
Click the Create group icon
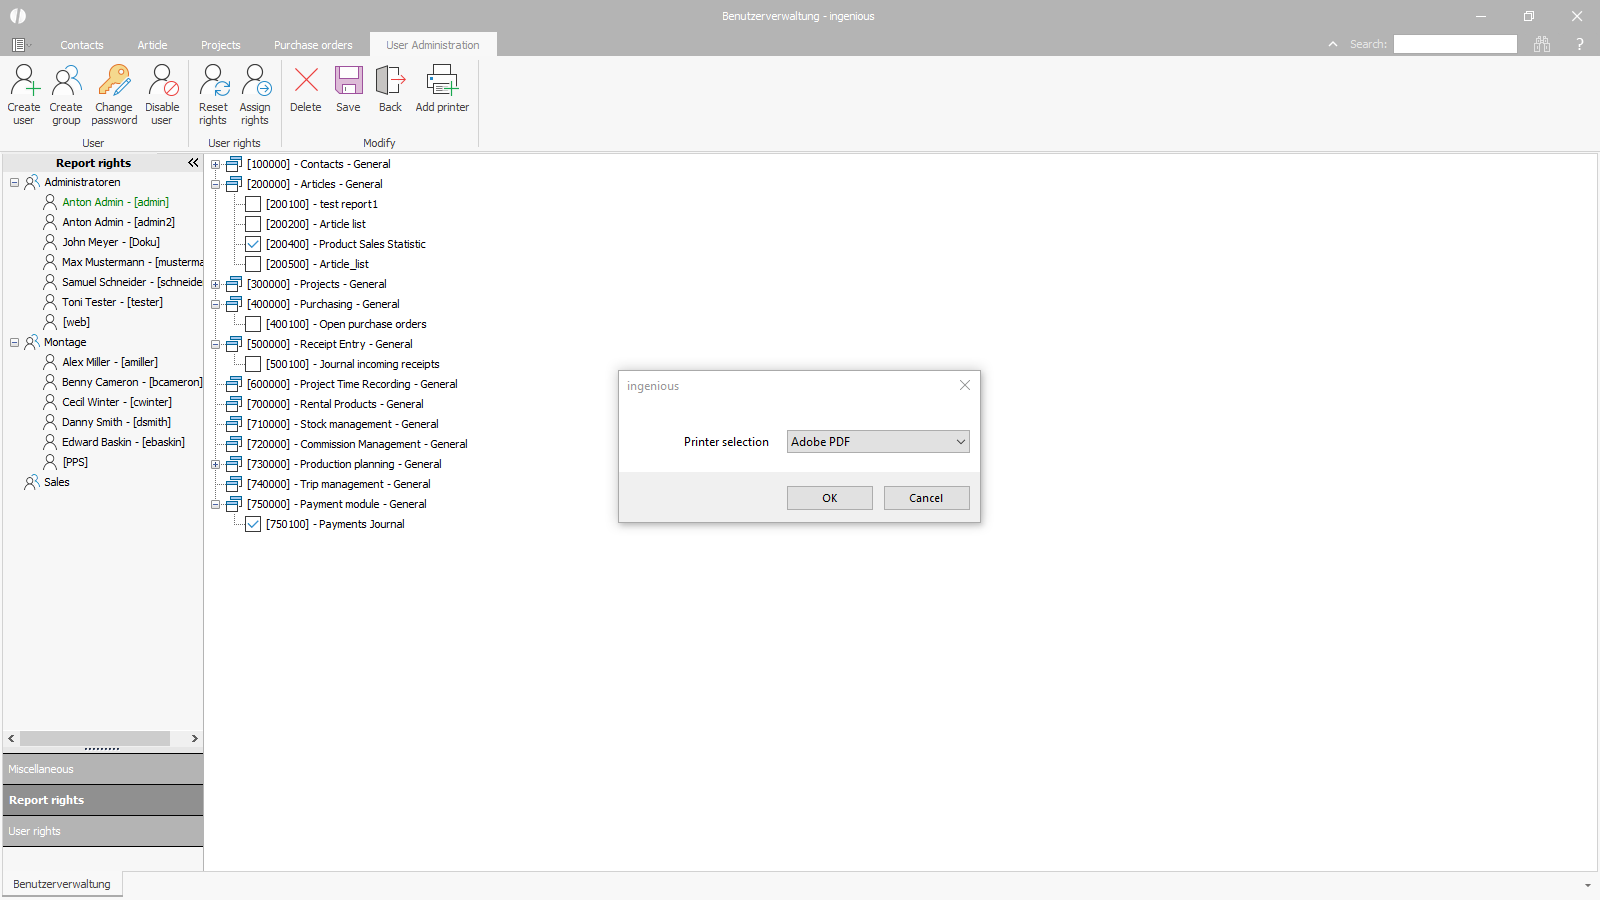pos(66,82)
